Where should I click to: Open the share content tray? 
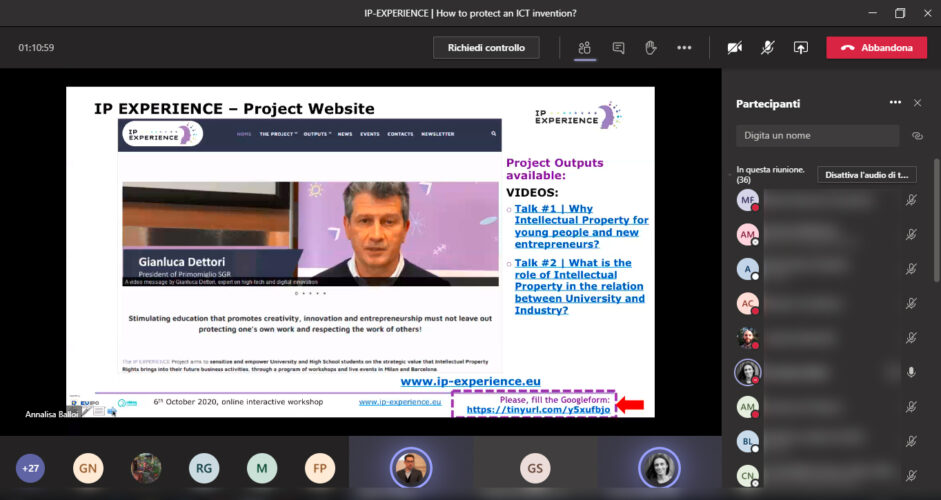pos(801,48)
